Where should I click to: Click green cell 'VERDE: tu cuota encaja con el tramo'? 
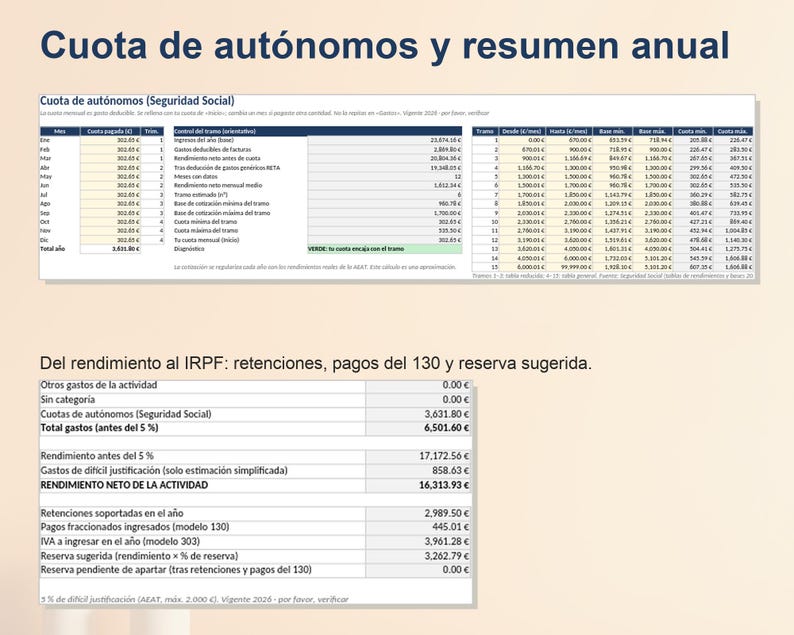385,249
